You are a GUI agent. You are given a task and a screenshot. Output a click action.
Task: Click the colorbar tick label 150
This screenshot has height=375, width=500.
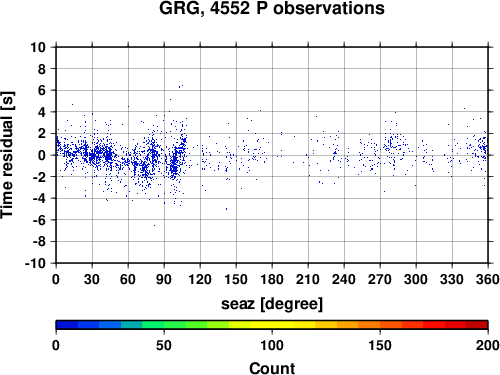(380, 346)
